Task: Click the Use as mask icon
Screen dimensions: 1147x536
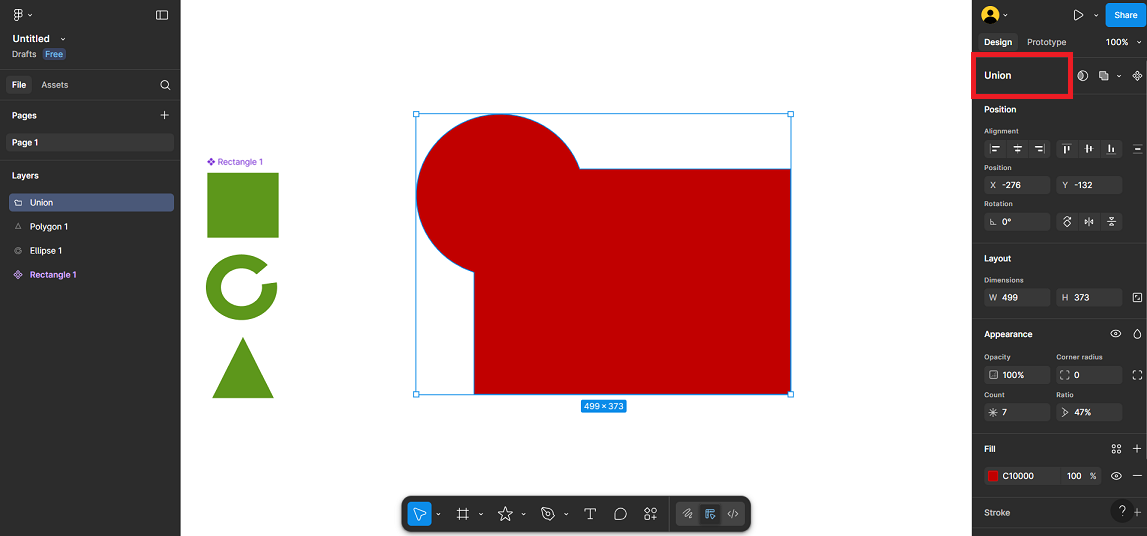Action: click(1083, 75)
